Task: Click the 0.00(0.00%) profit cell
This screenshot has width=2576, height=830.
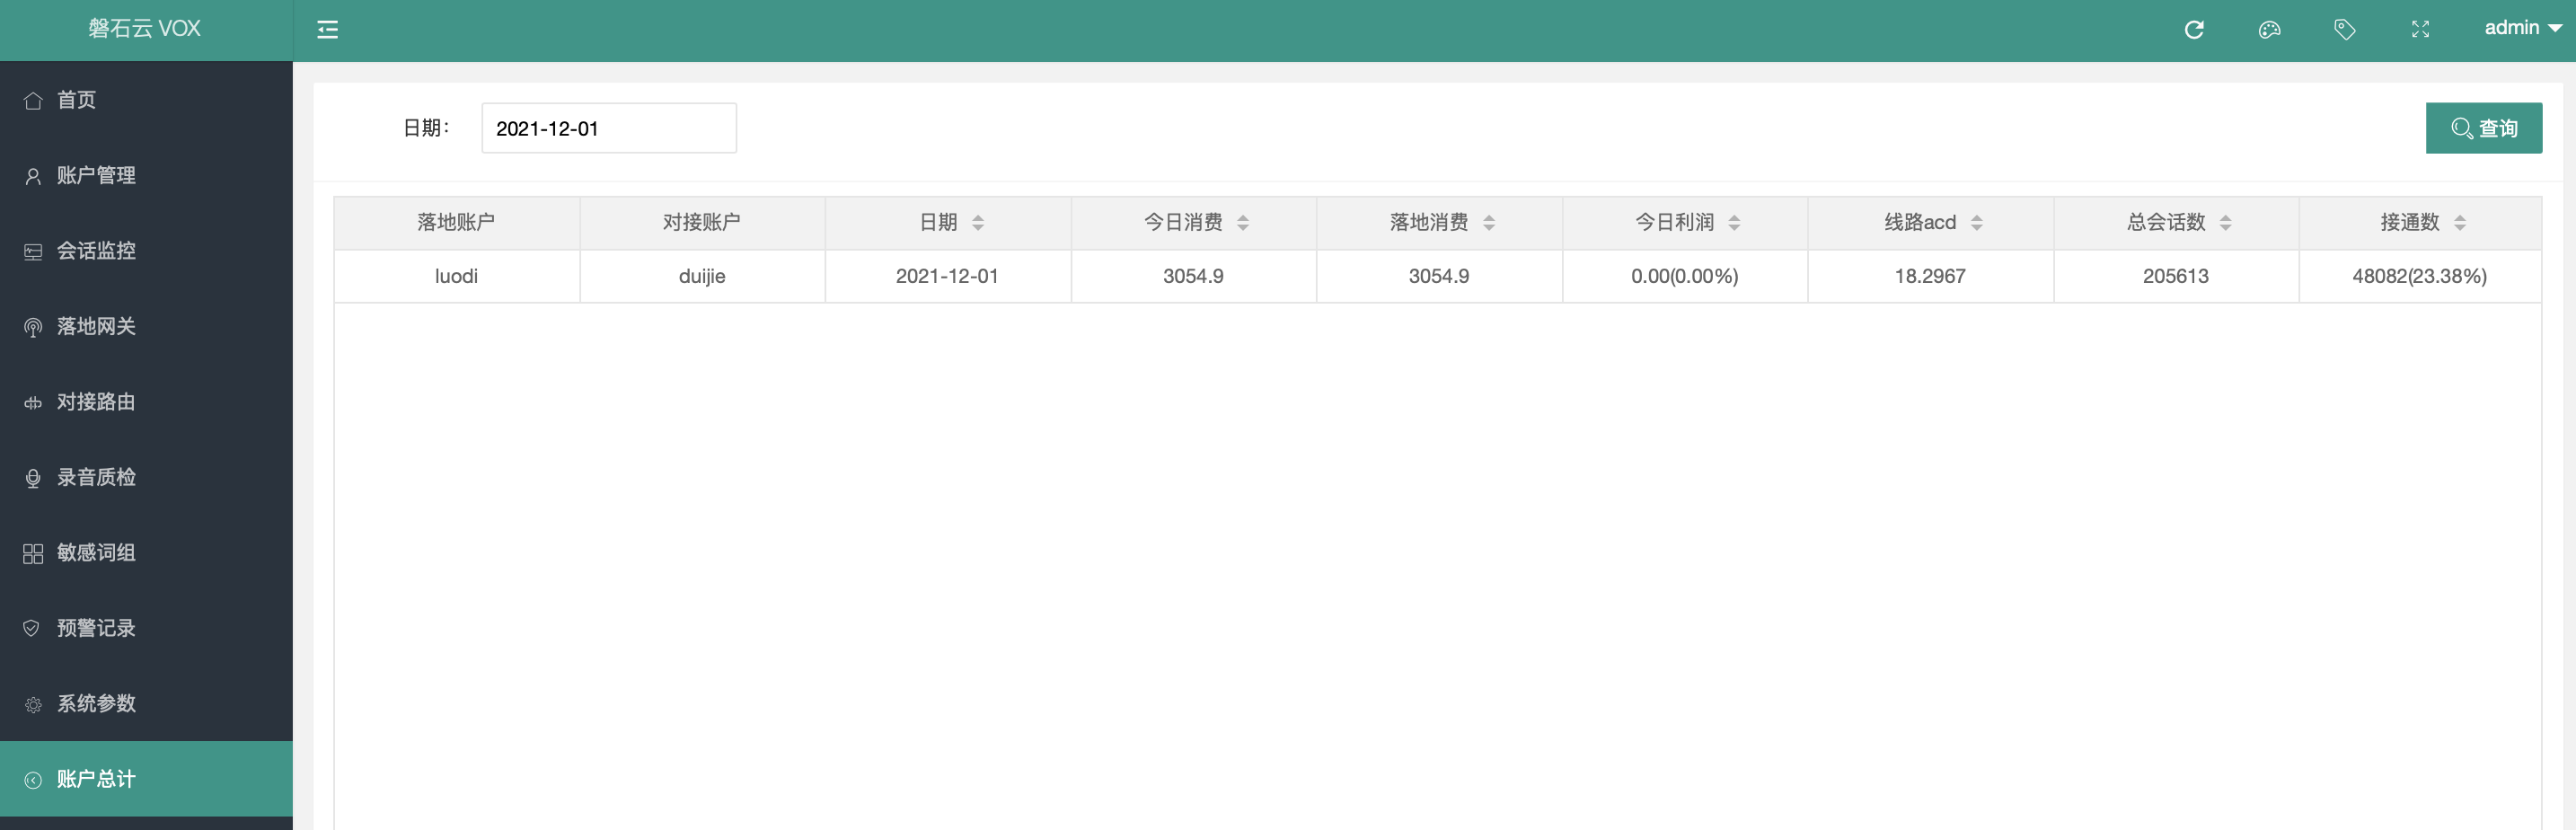Action: click(1684, 276)
